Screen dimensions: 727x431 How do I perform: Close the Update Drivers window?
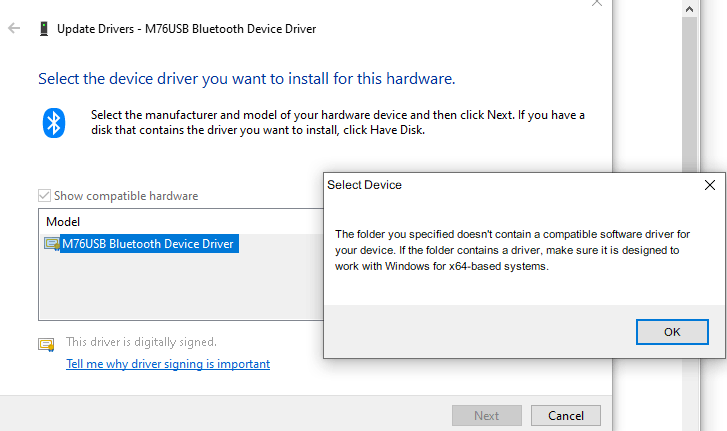pos(597,4)
